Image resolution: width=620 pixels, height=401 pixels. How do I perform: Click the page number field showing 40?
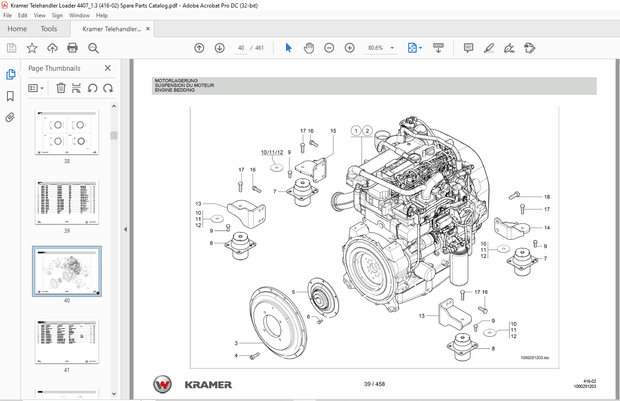pos(241,48)
